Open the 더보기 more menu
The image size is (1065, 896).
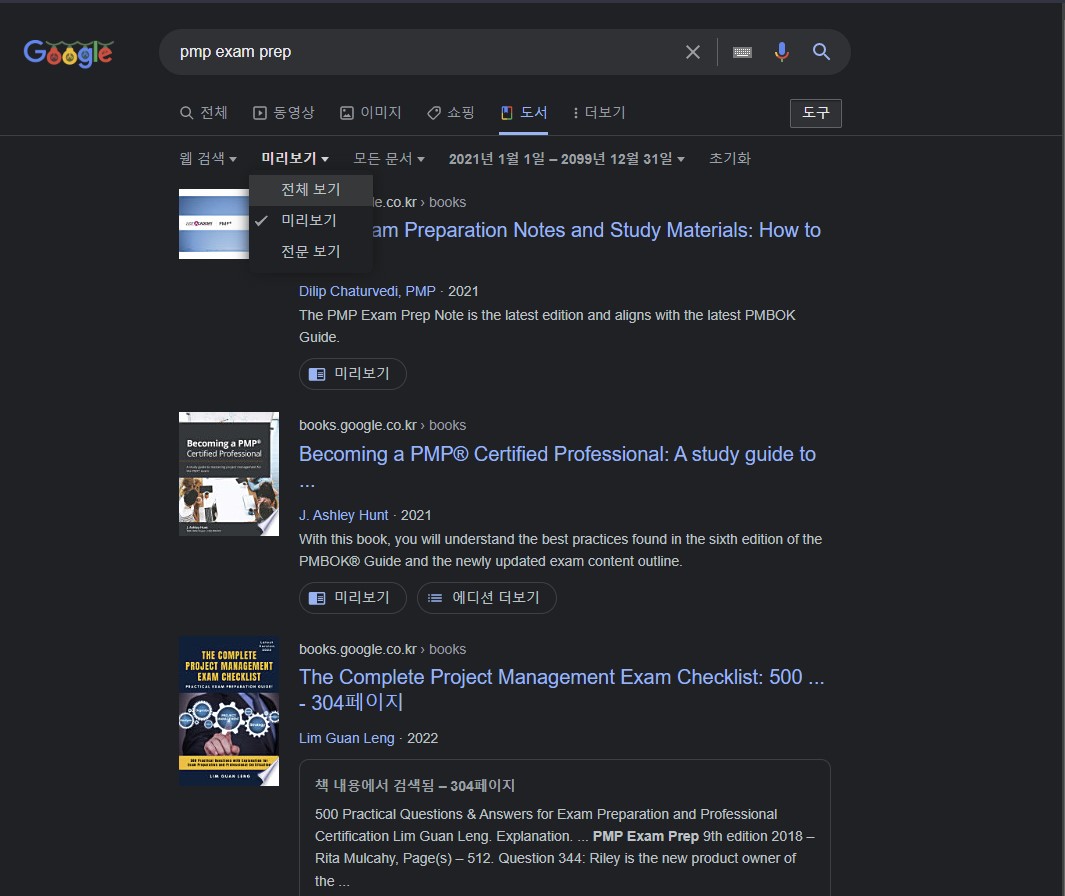tap(599, 113)
